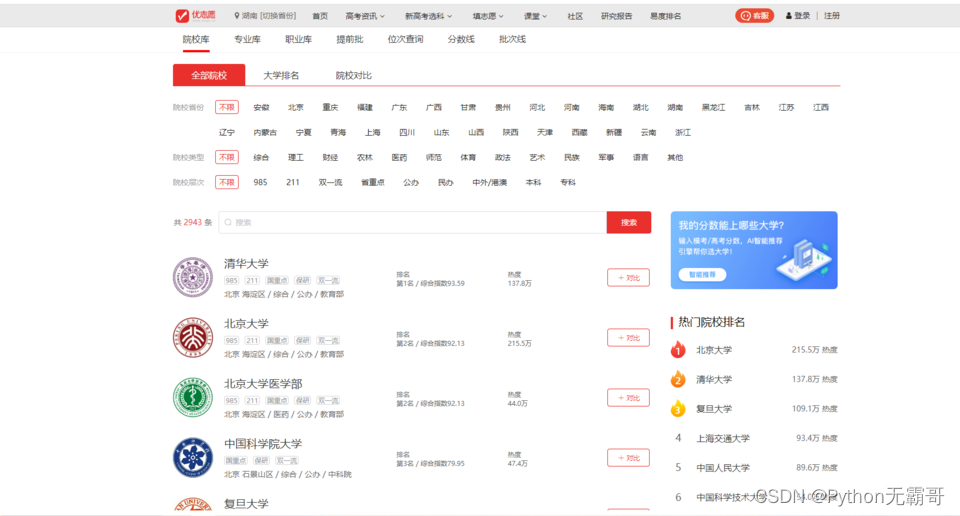Open the red 北京大学 emblem in the school list
Viewport: 960px width, 516px height.
(x=193, y=337)
